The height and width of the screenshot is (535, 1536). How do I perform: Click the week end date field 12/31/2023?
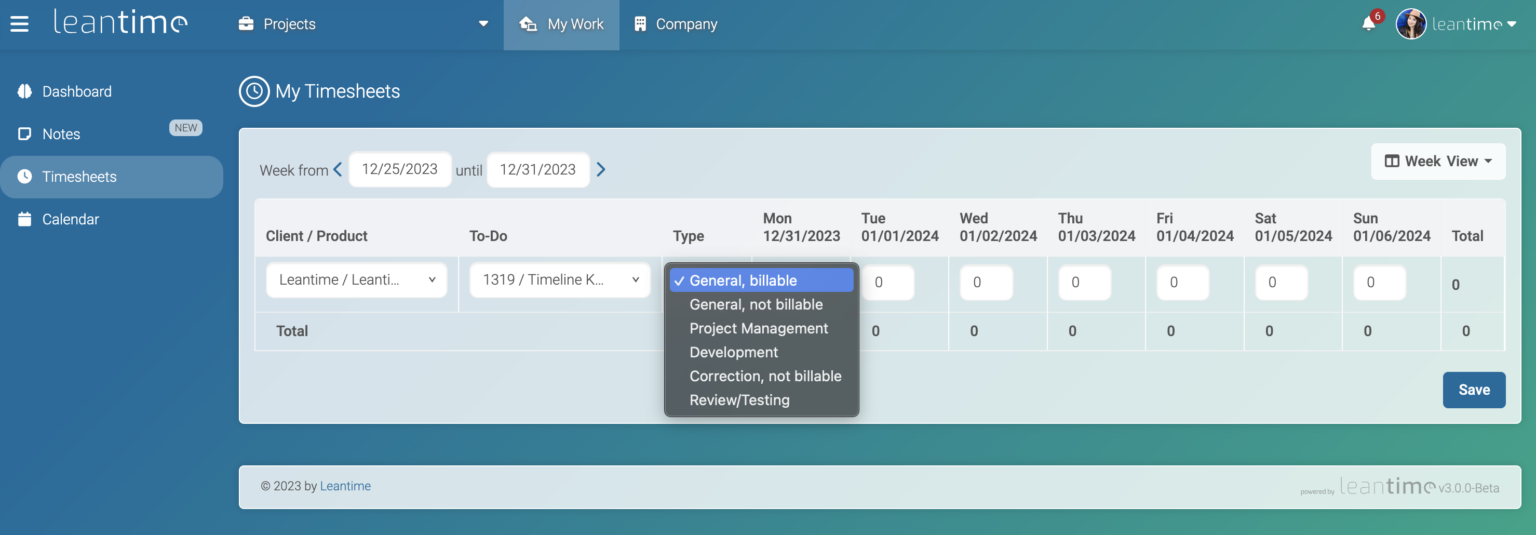pyautogui.click(x=538, y=169)
